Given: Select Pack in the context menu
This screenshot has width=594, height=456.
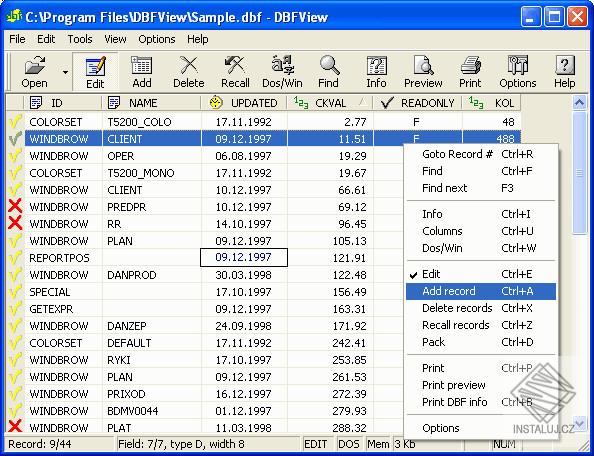Looking at the screenshot, I should [481, 342].
